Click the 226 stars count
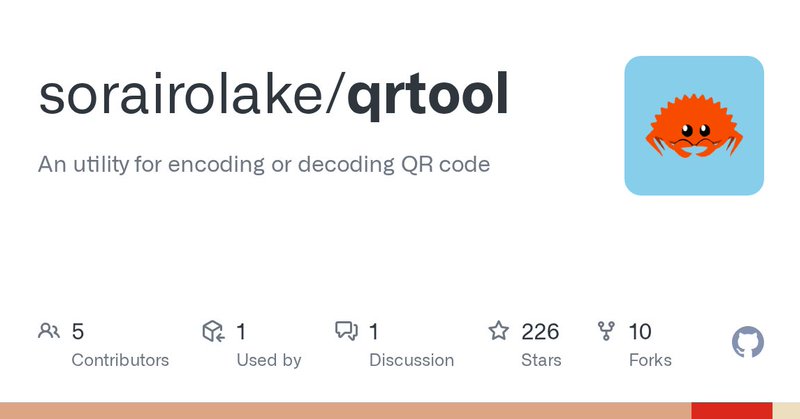 coord(540,331)
